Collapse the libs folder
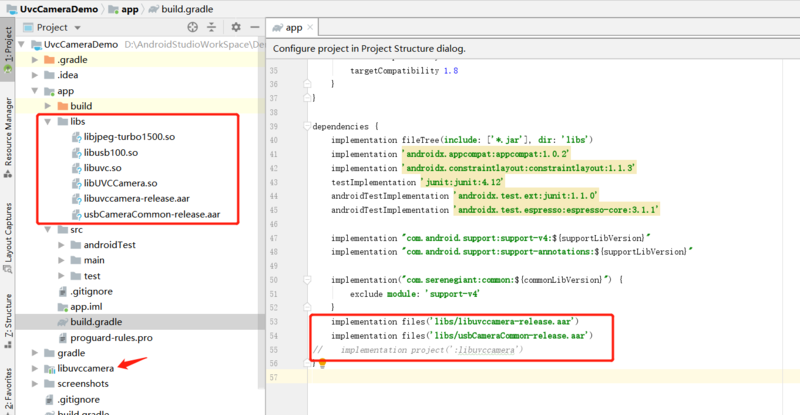Screen dimensions: 800x415 [x=46, y=121]
